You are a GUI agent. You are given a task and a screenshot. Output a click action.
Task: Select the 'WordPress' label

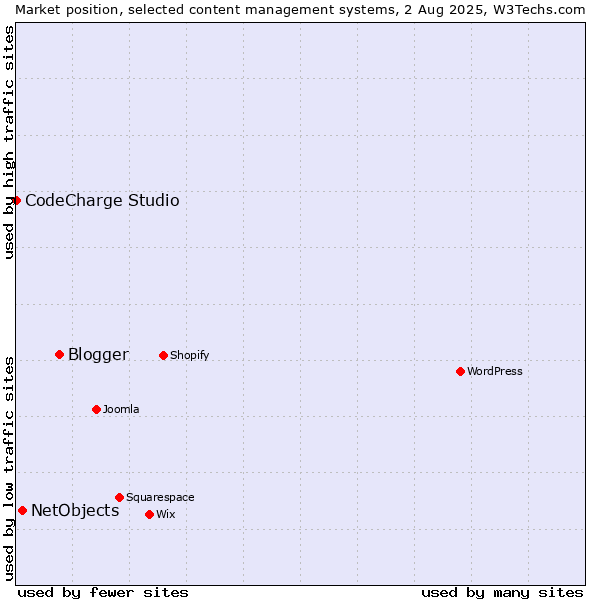coord(494,371)
